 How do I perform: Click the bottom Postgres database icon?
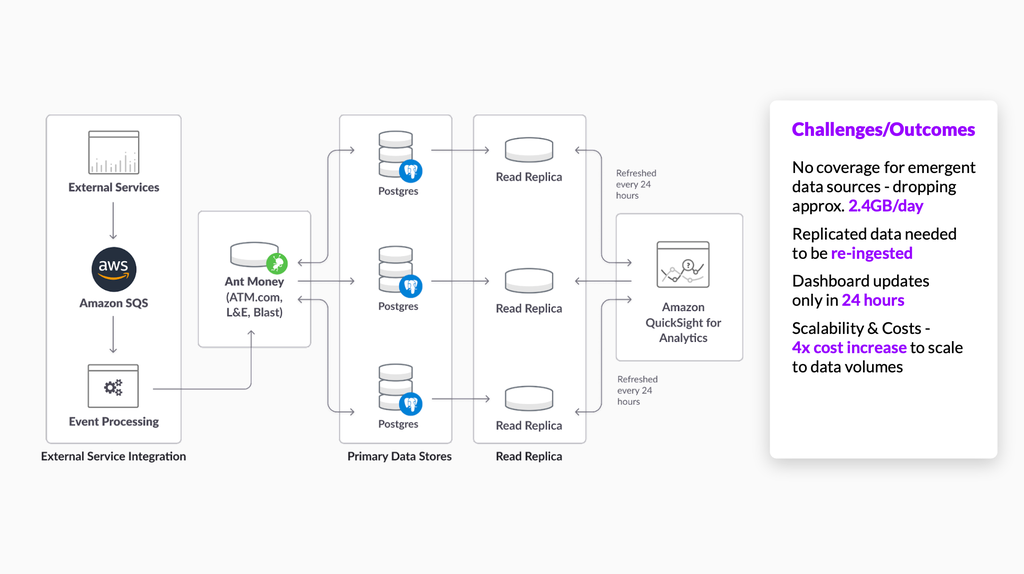400,389
